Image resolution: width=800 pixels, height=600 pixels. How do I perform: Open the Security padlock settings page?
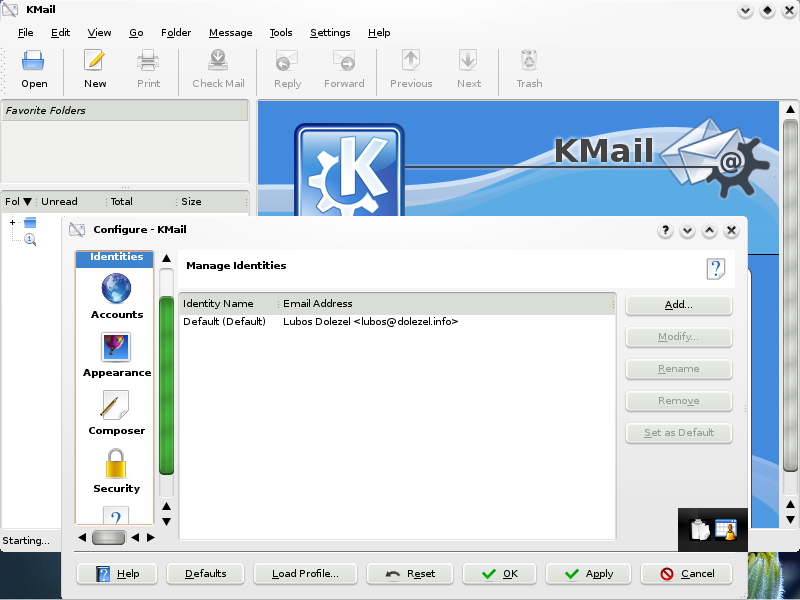(x=116, y=463)
